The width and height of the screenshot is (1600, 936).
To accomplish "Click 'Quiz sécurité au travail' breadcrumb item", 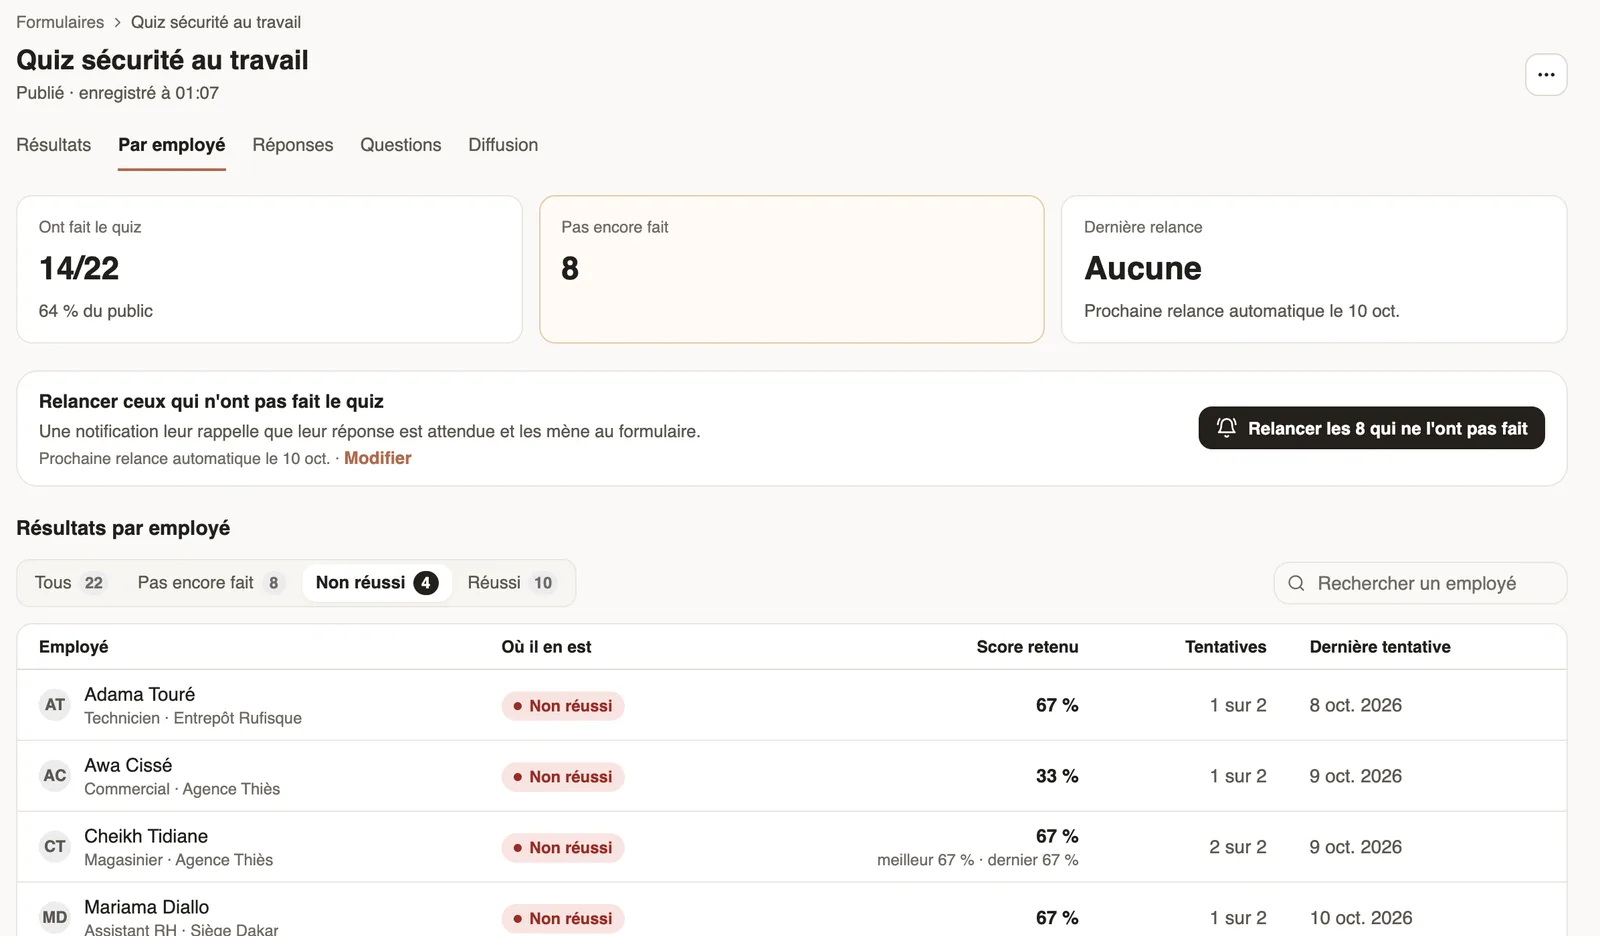I will [216, 22].
